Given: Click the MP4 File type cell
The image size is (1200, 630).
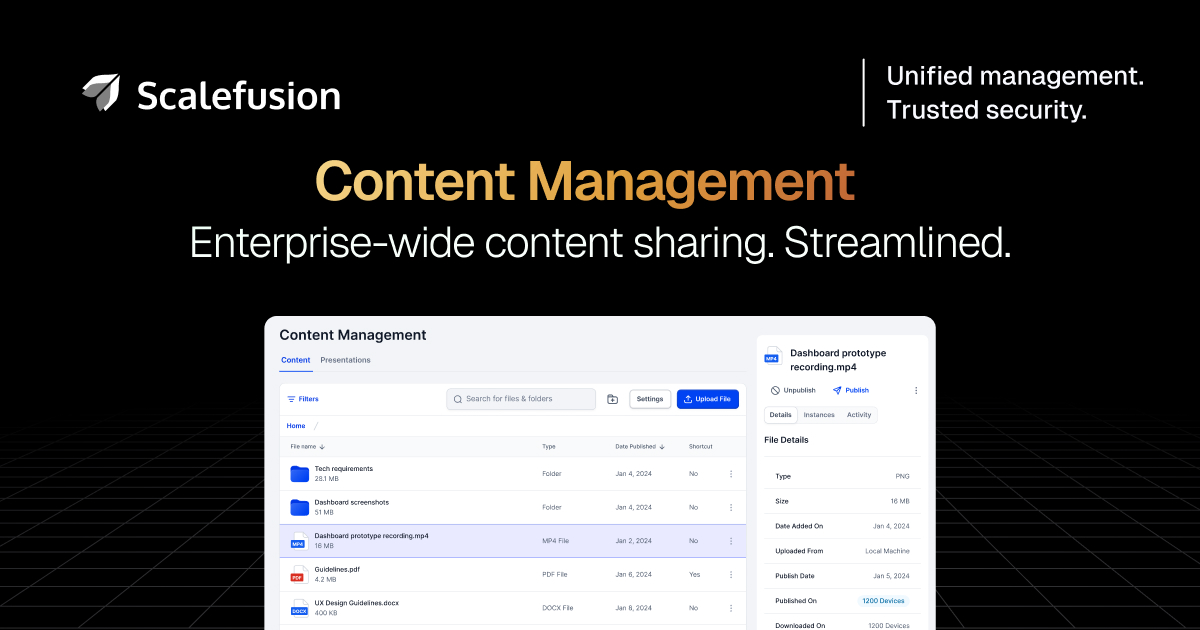Looking at the screenshot, I should coord(555,541).
